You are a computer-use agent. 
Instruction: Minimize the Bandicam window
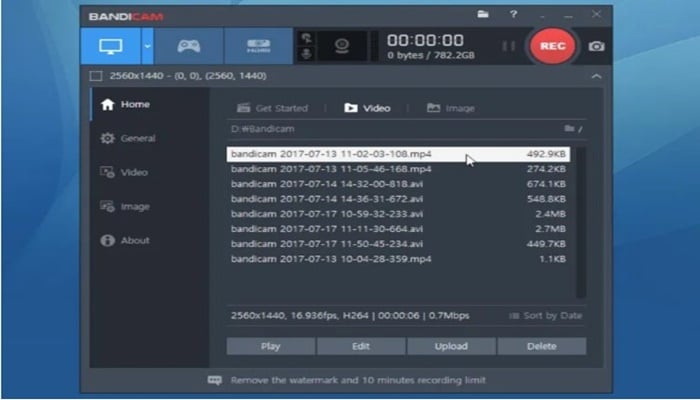(568, 16)
